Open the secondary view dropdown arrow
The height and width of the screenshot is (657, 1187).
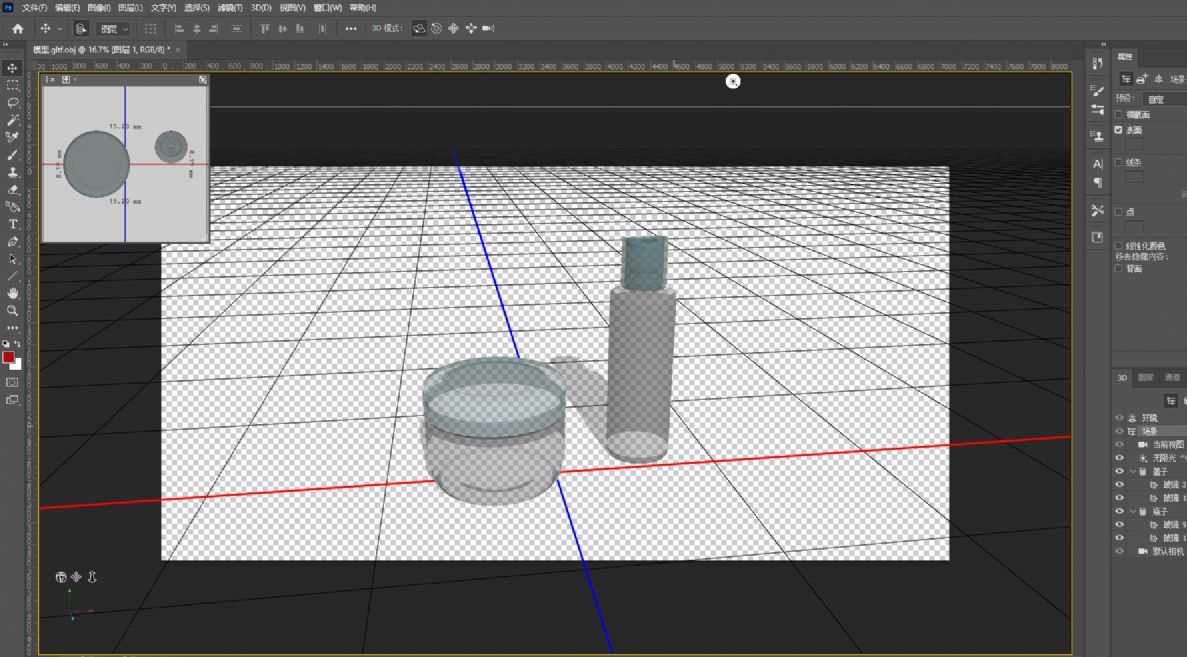click(x=75, y=79)
